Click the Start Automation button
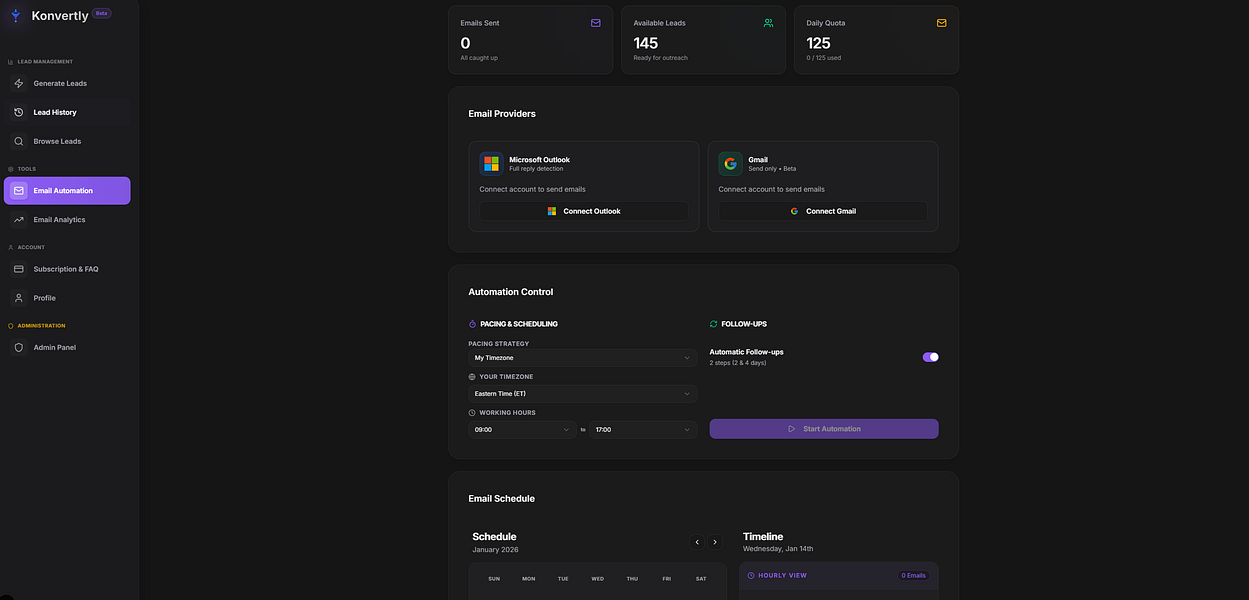1249x600 pixels. (x=824, y=429)
